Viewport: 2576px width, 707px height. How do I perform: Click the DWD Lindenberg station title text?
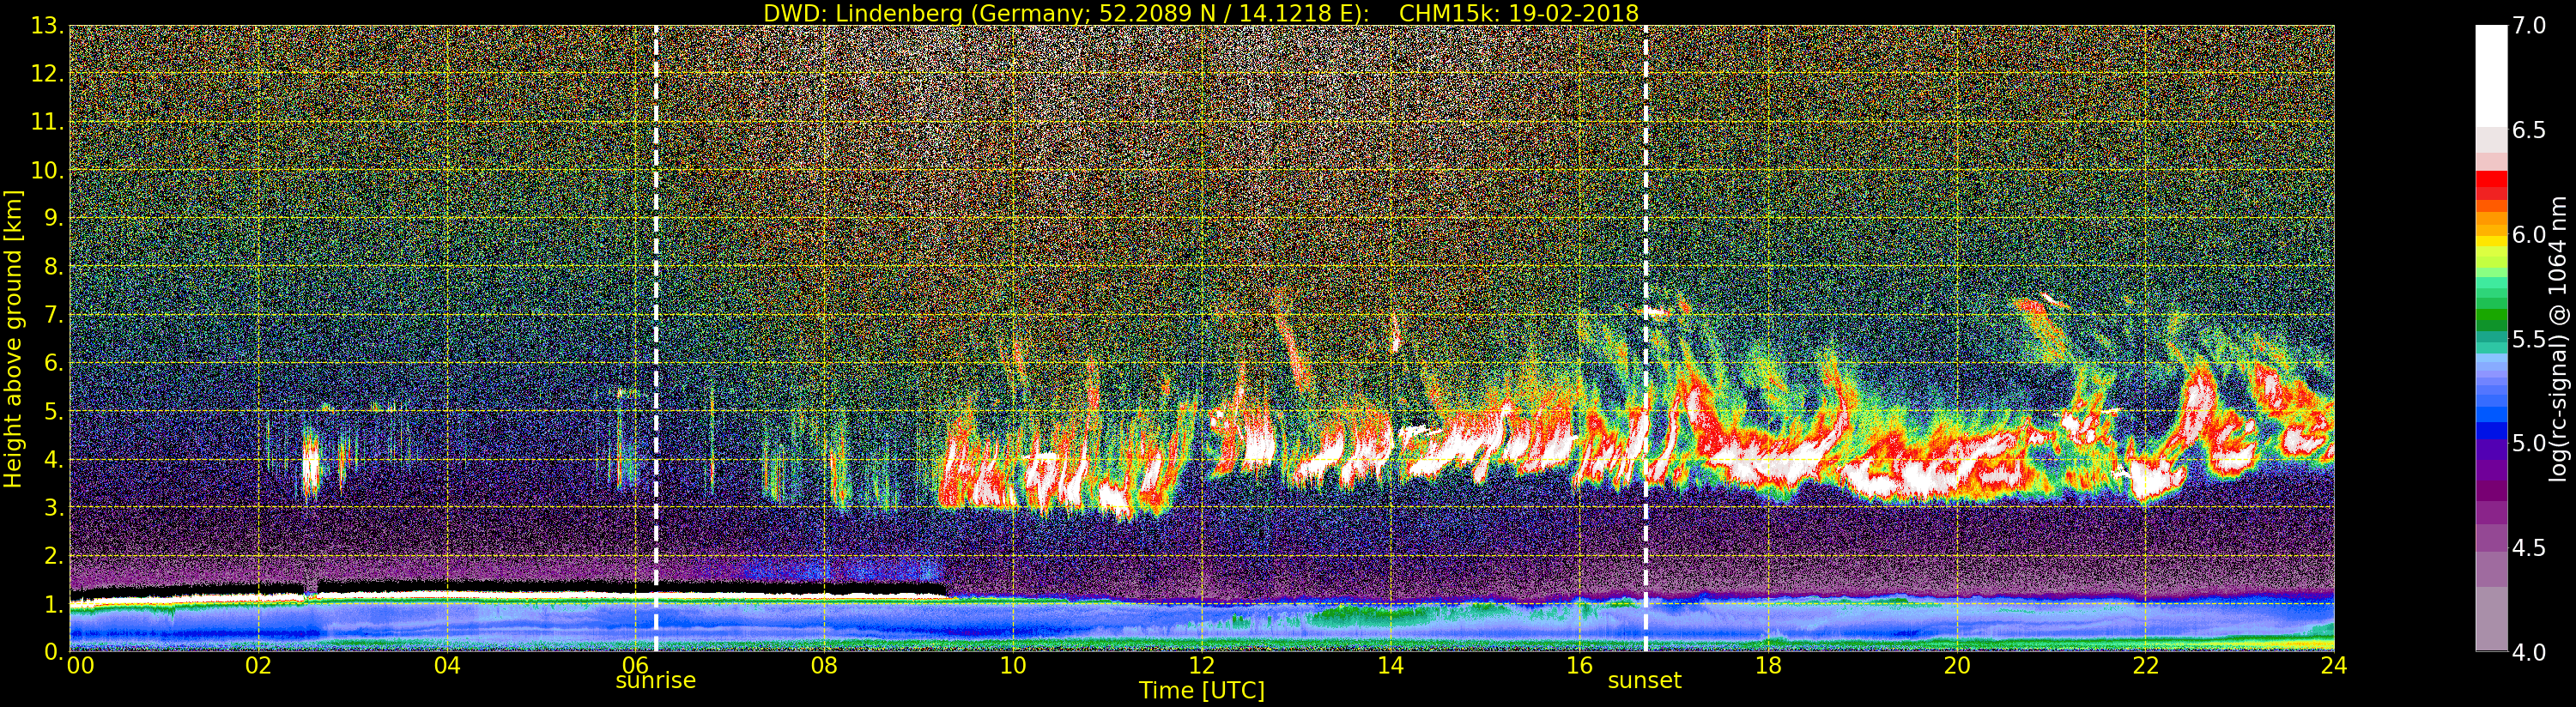click(x=1067, y=13)
